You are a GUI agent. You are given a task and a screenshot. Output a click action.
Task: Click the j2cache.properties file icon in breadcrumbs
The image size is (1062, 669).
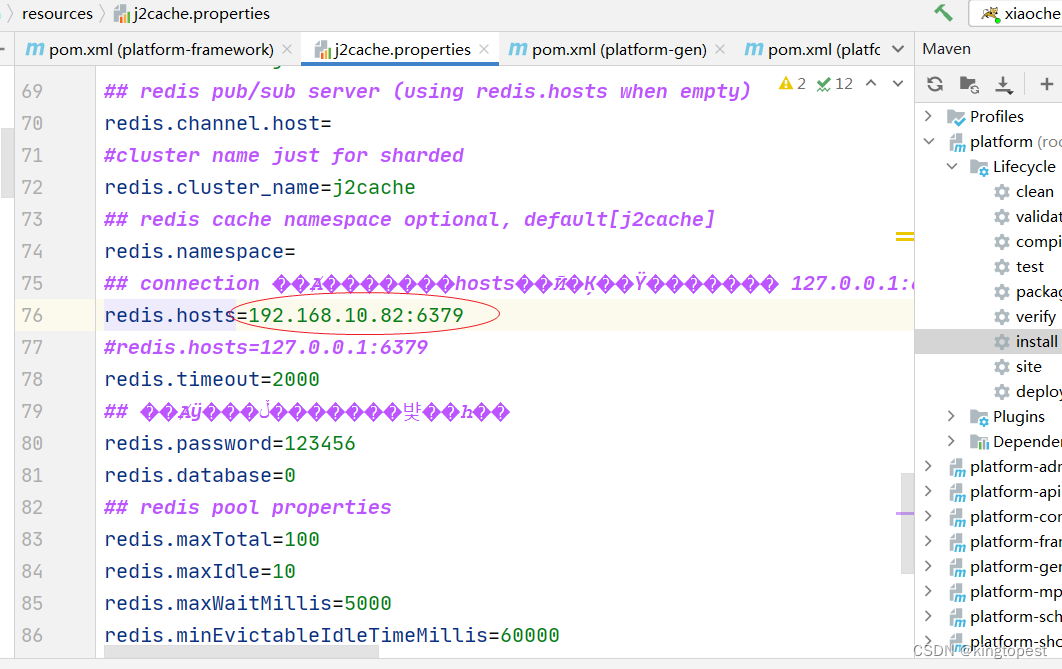[x=121, y=14]
